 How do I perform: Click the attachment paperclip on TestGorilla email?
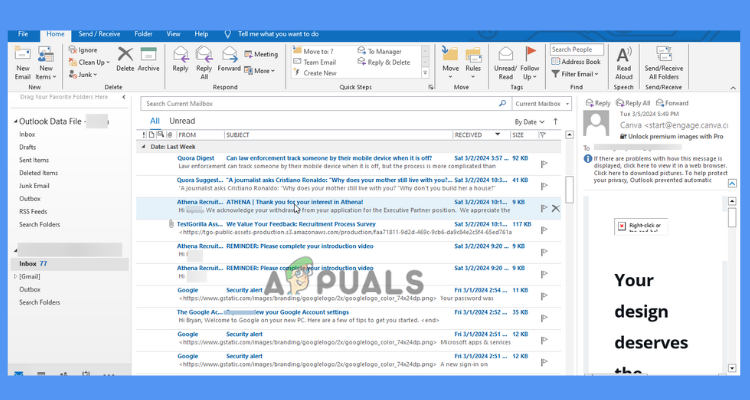[171, 224]
